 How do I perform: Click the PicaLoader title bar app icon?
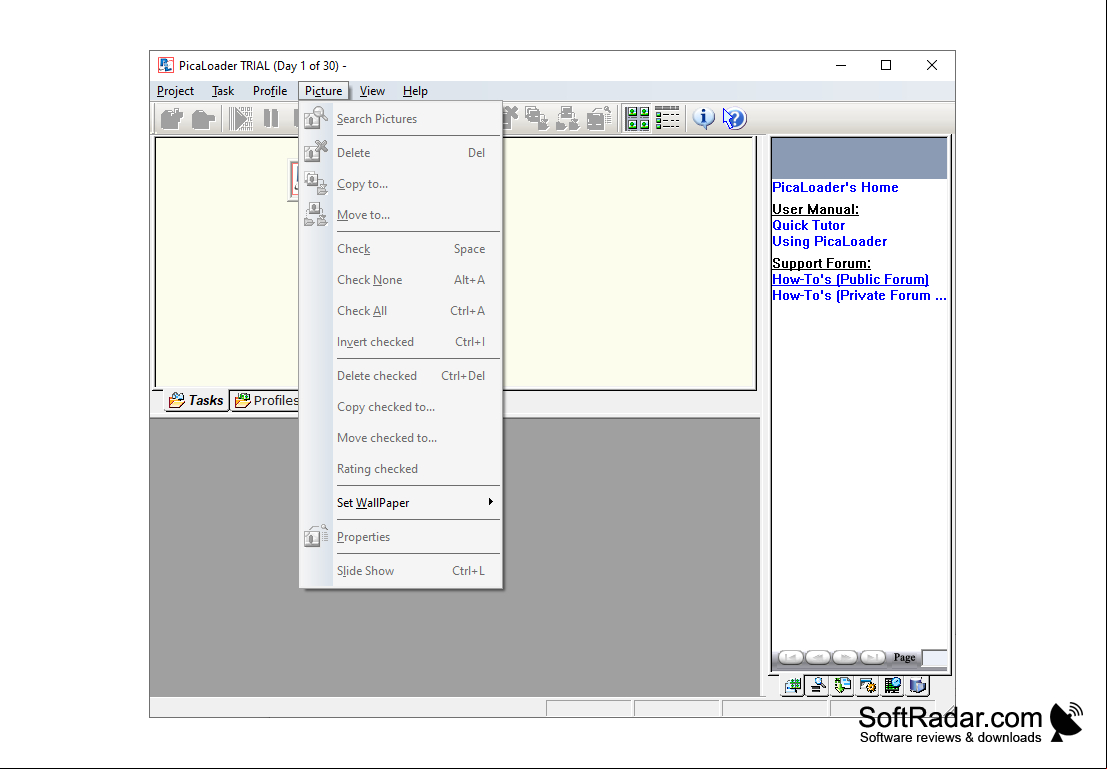coord(165,66)
